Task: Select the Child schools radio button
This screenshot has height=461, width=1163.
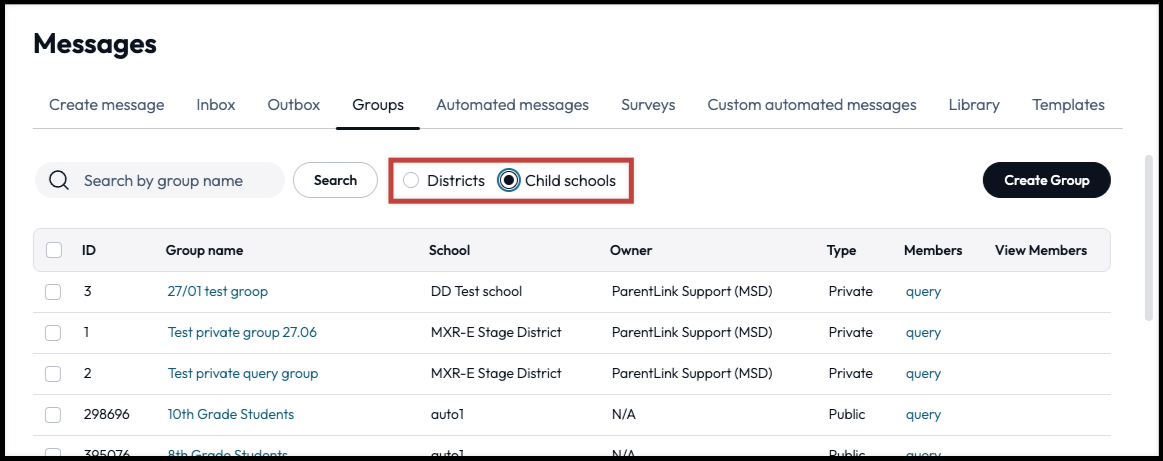Action: (509, 180)
